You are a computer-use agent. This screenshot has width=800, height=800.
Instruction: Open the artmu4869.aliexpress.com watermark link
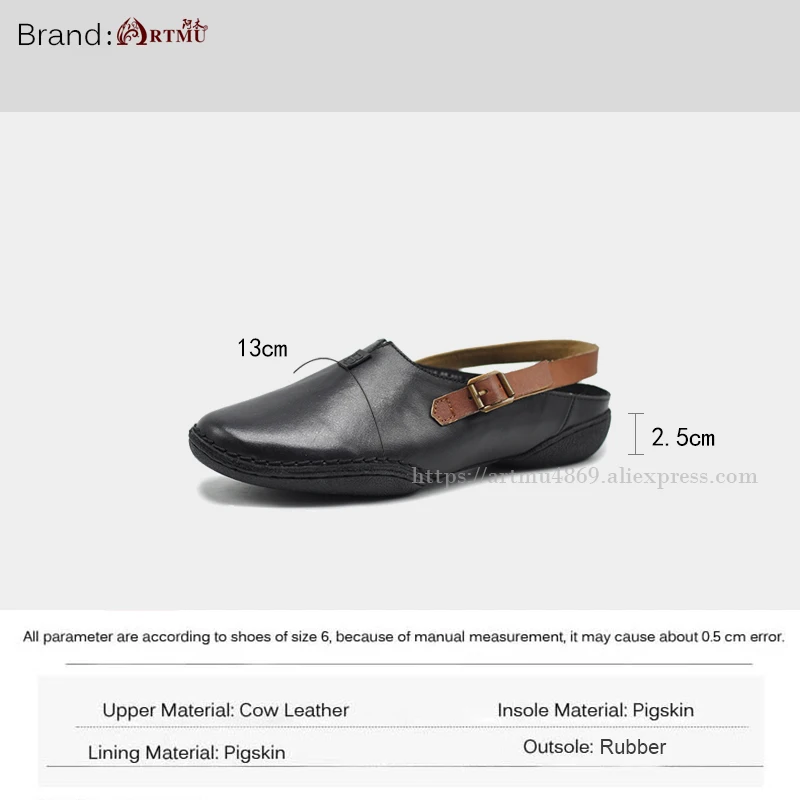point(585,476)
